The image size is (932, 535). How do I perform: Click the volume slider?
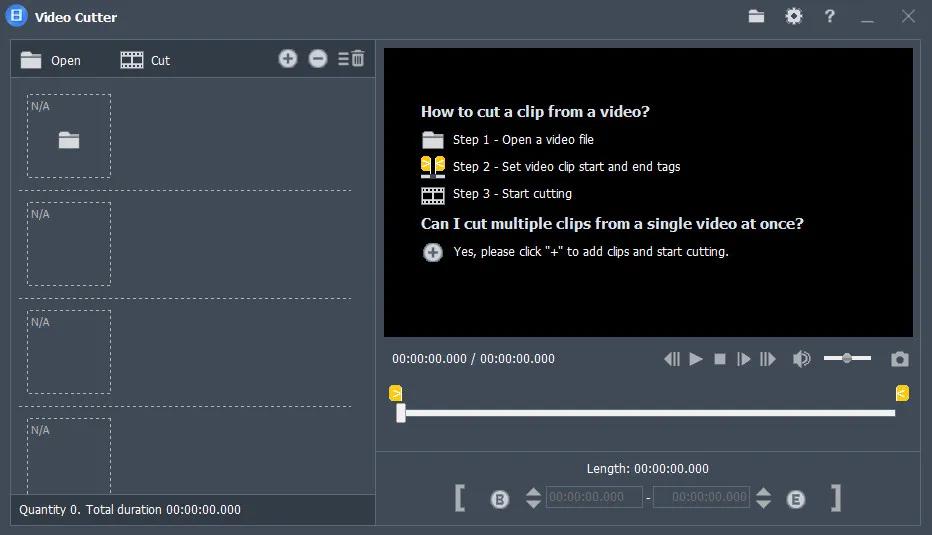(847, 358)
